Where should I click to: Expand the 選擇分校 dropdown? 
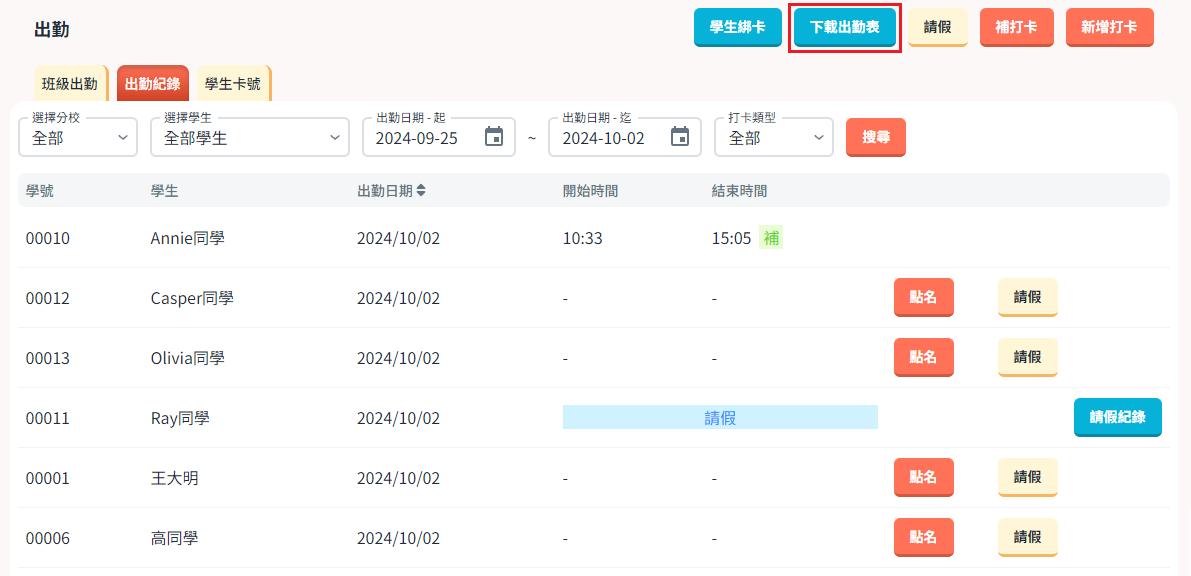[78, 138]
